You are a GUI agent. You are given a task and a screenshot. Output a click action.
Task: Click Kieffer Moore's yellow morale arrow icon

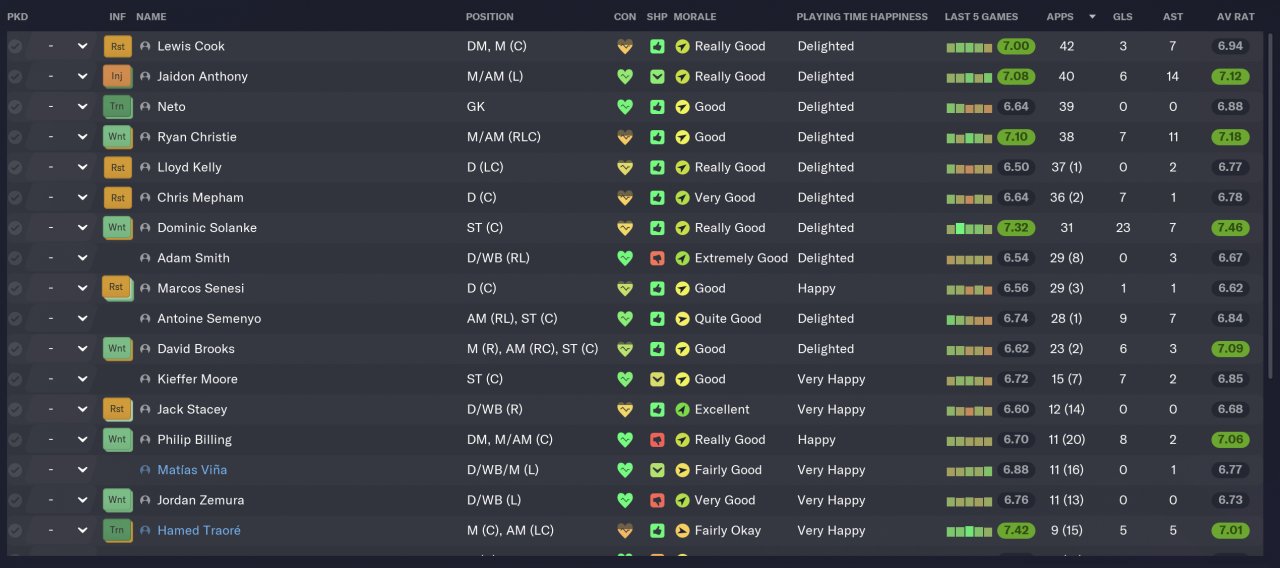point(683,379)
